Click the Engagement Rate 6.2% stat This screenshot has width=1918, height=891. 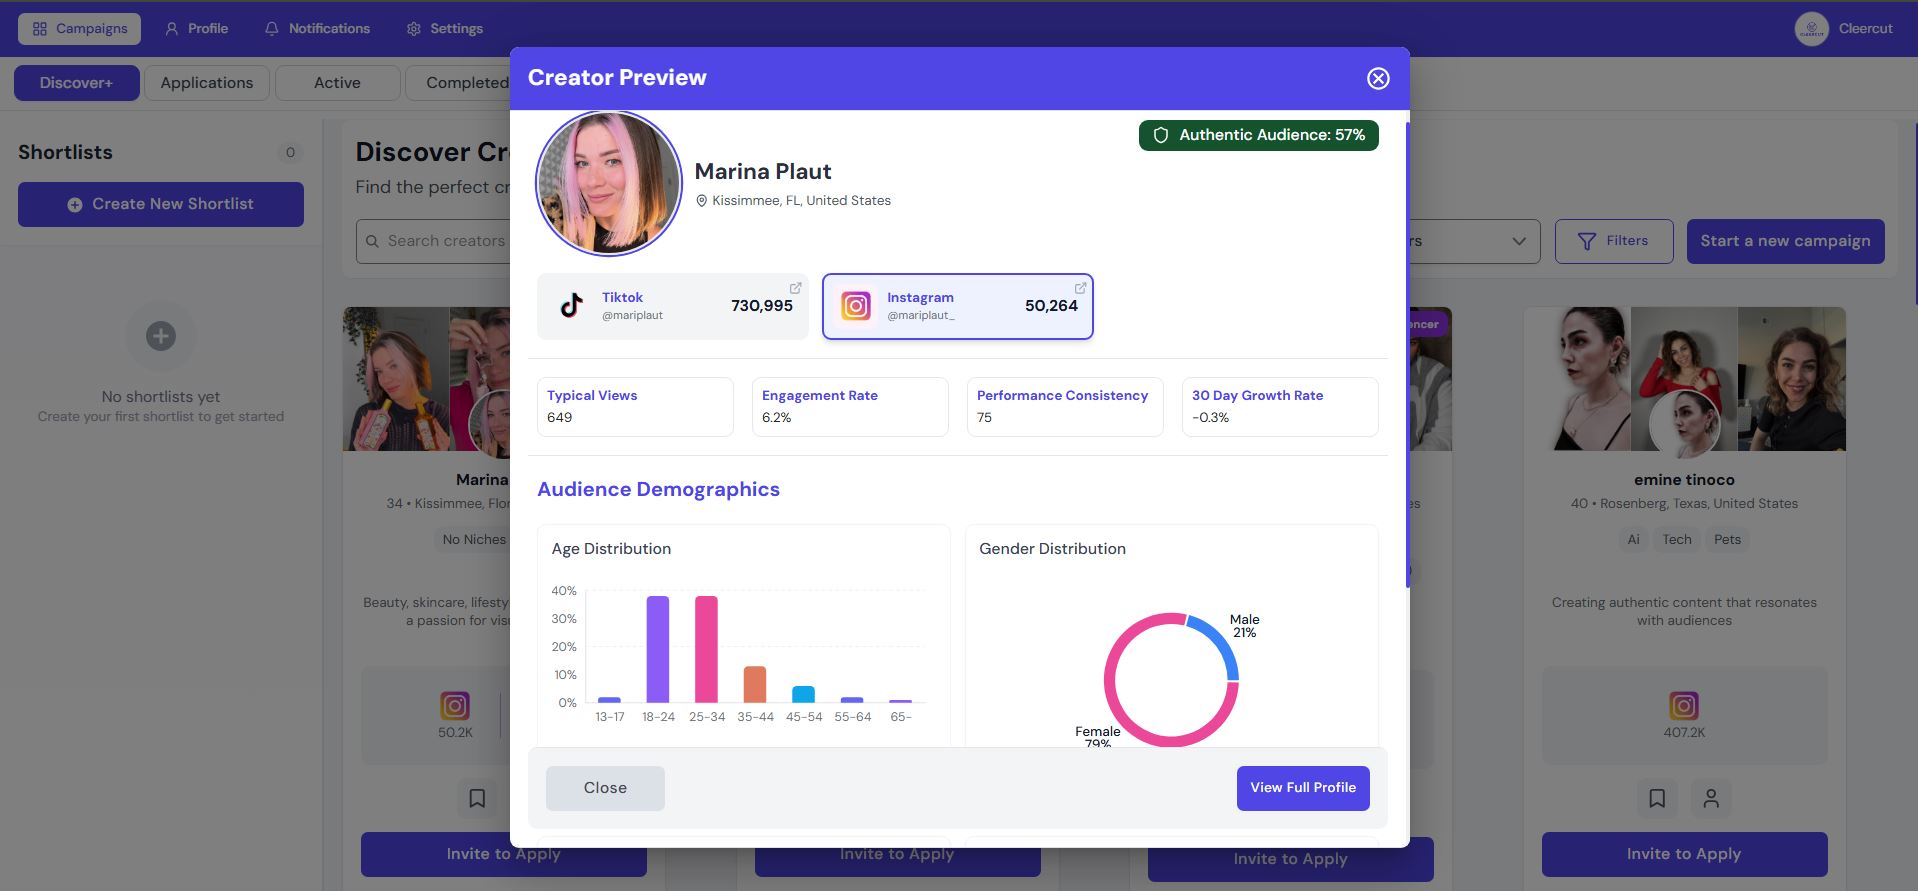point(850,407)
